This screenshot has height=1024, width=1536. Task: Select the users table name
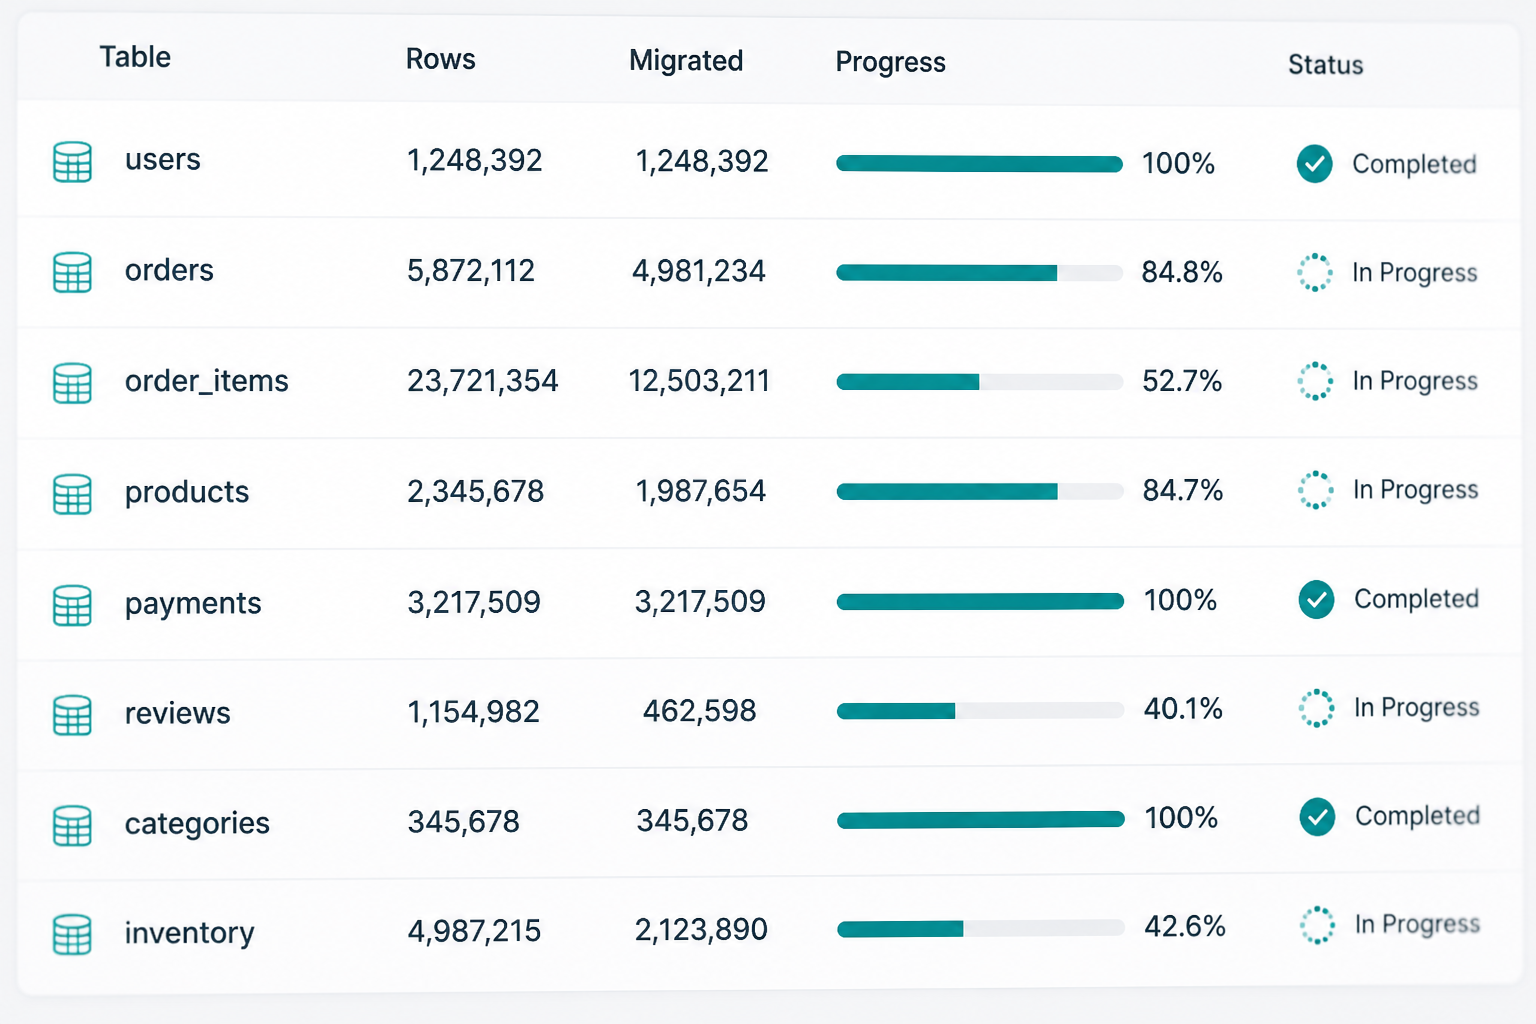163,160
